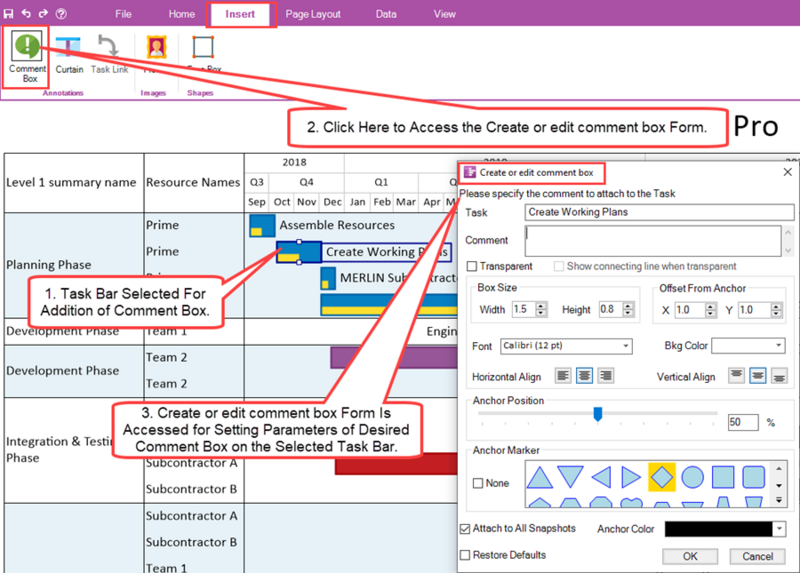Check Show connecting line when transparent

559,266
